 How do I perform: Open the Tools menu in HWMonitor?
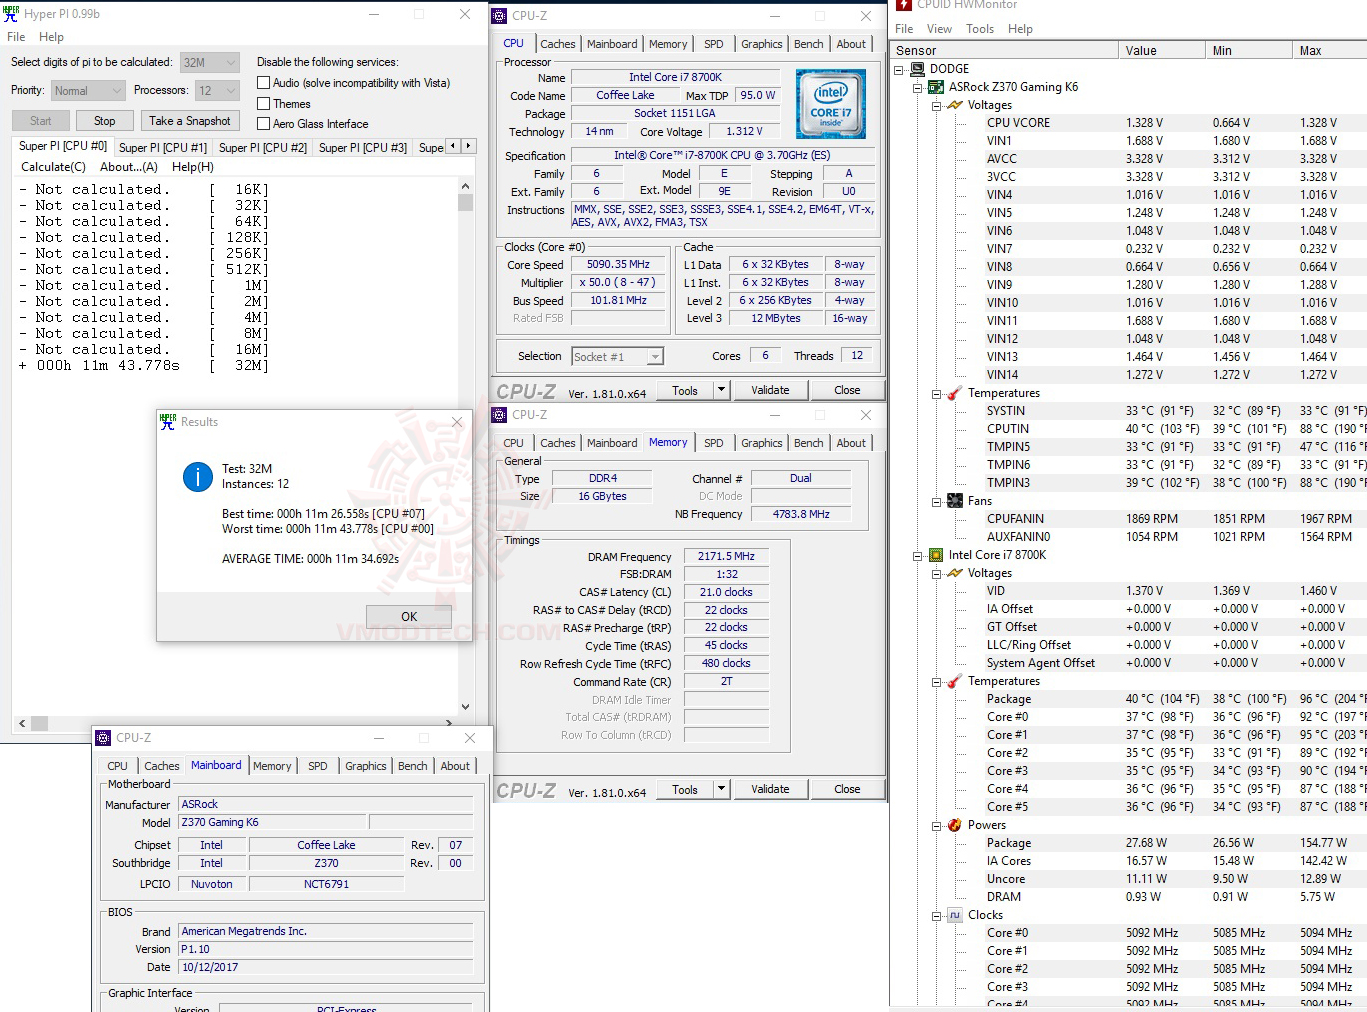[x=980, y=29]
